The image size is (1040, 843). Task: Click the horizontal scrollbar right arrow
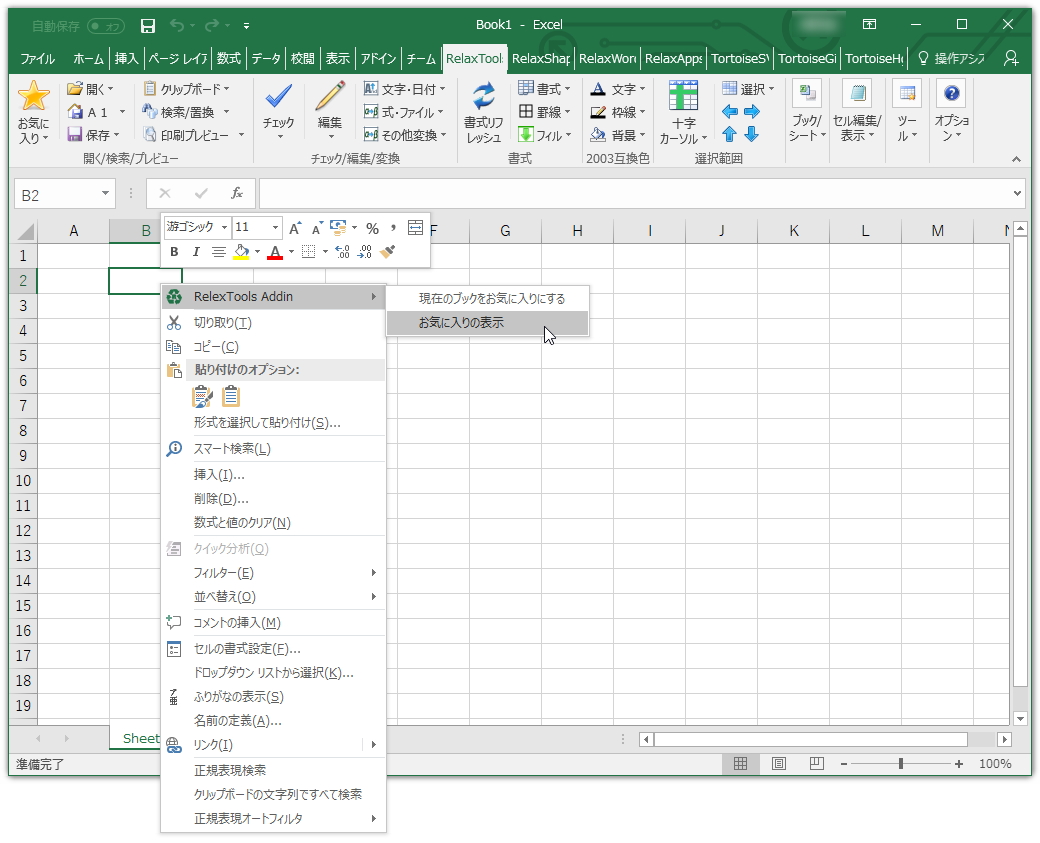point(1004,739)
